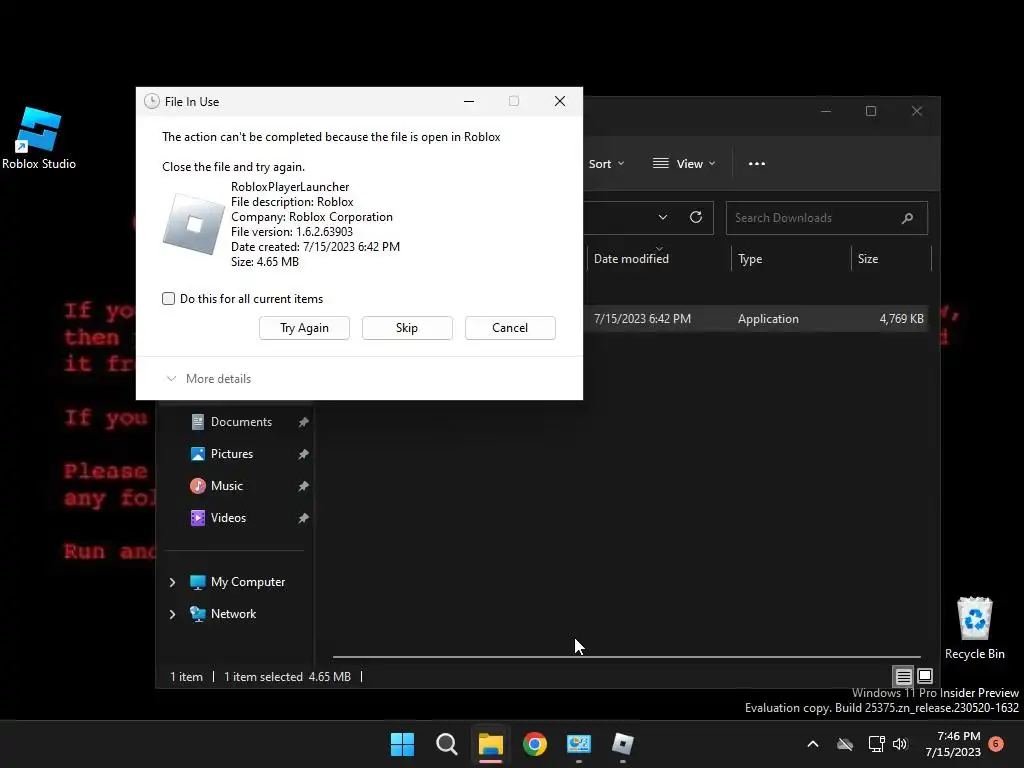
Task: Select the file row dated 7/15/2023 6:42 PM
Action: pyautogui.click(x=756, y=319)
